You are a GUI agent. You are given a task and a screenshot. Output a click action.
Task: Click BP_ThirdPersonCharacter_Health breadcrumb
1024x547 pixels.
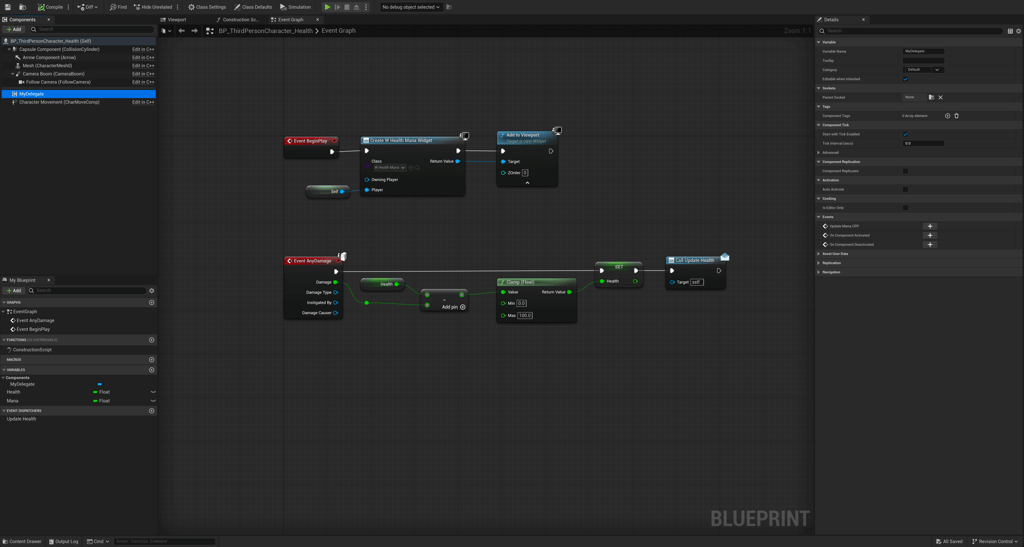(266, 31)
